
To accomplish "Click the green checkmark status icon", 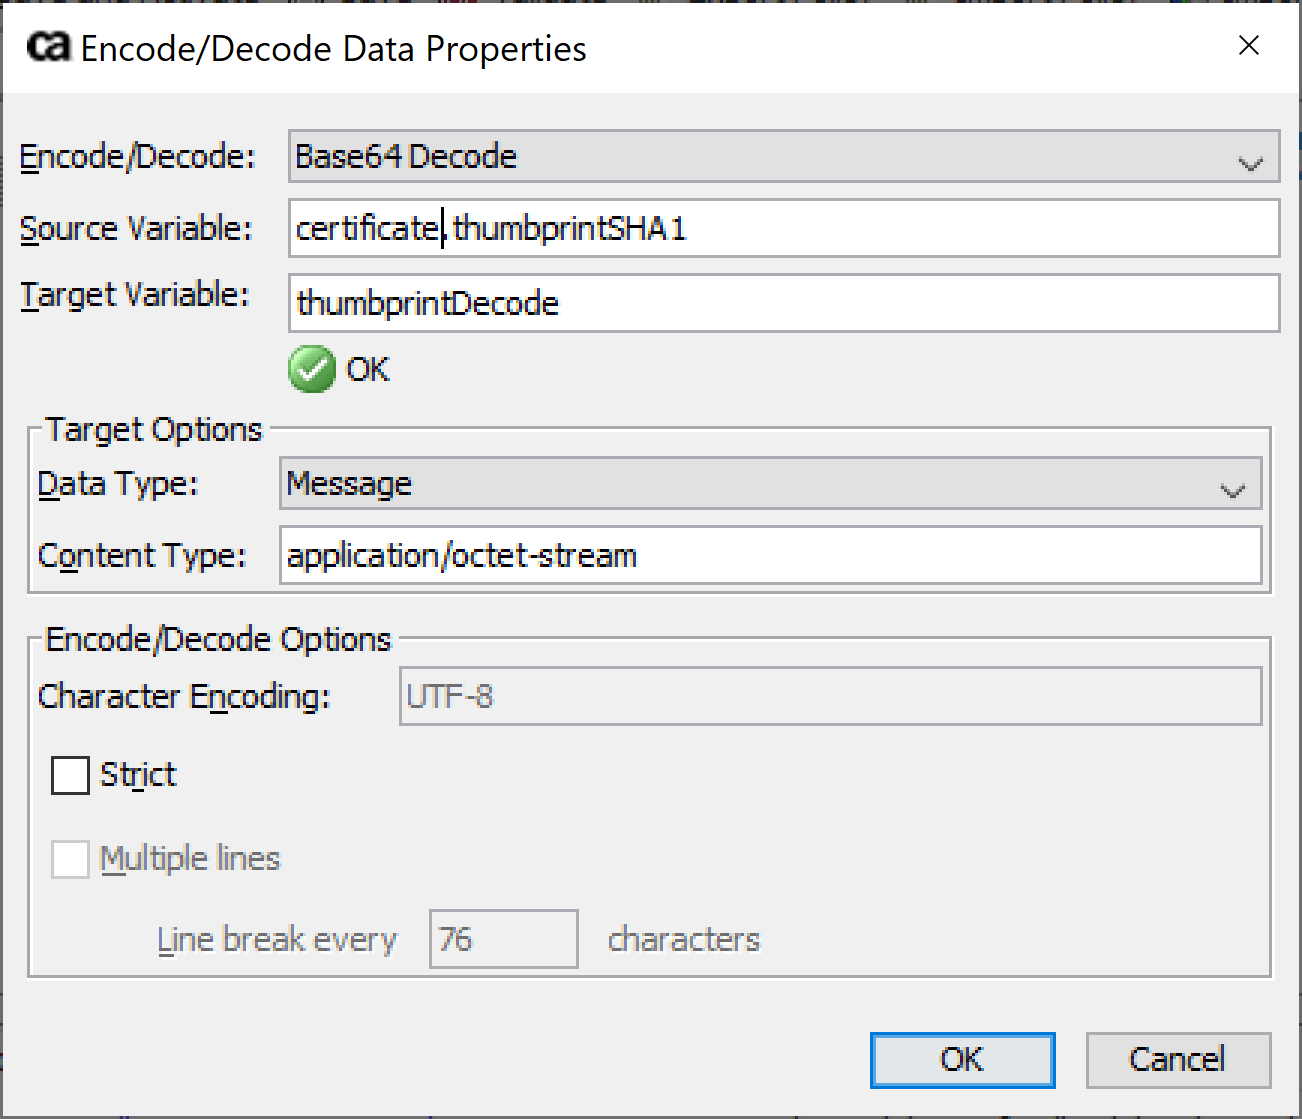I will click(x=312, y=370).
